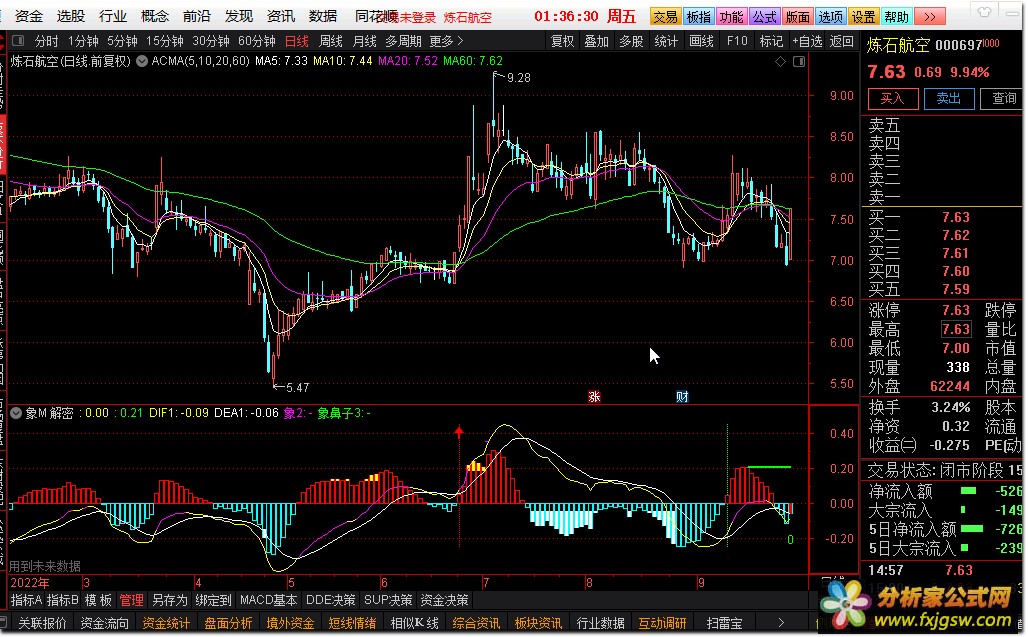The width and height of the screenshot is (1028, 637).
Task: Click the 公式 toolbar button
Action: click(764, 16)
